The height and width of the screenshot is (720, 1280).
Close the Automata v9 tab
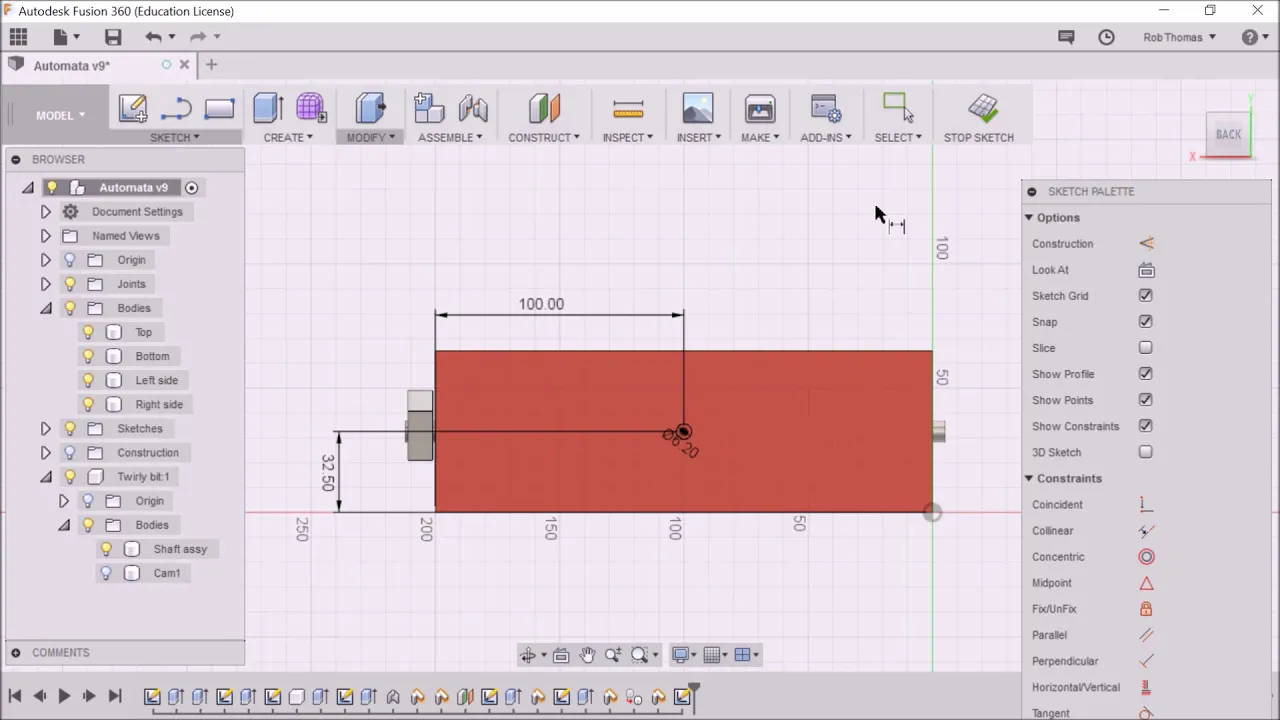point(184,65)
